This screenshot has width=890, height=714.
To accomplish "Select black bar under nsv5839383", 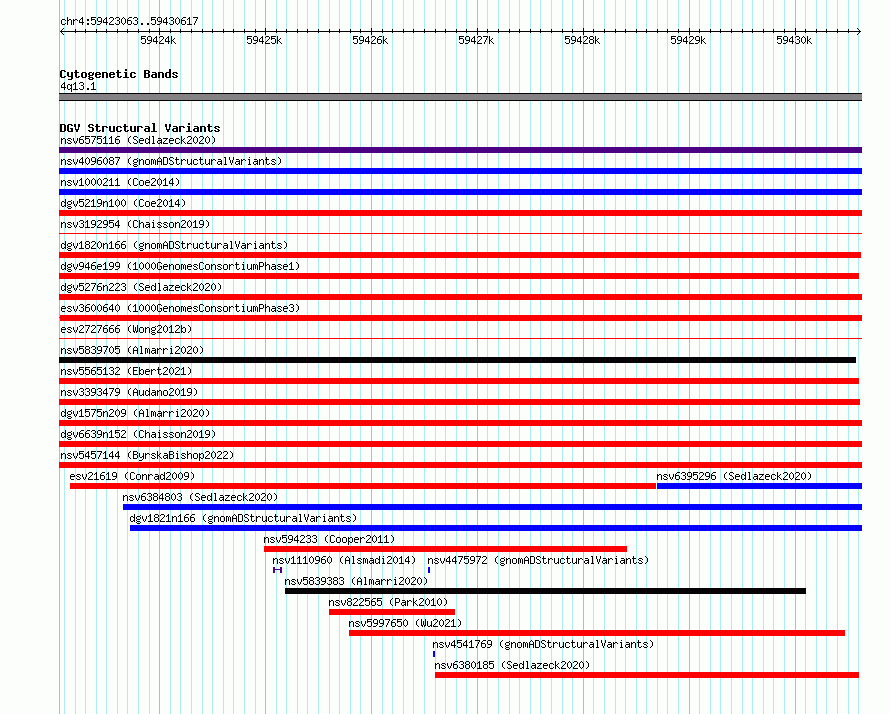I will click(x=545, y=591).
